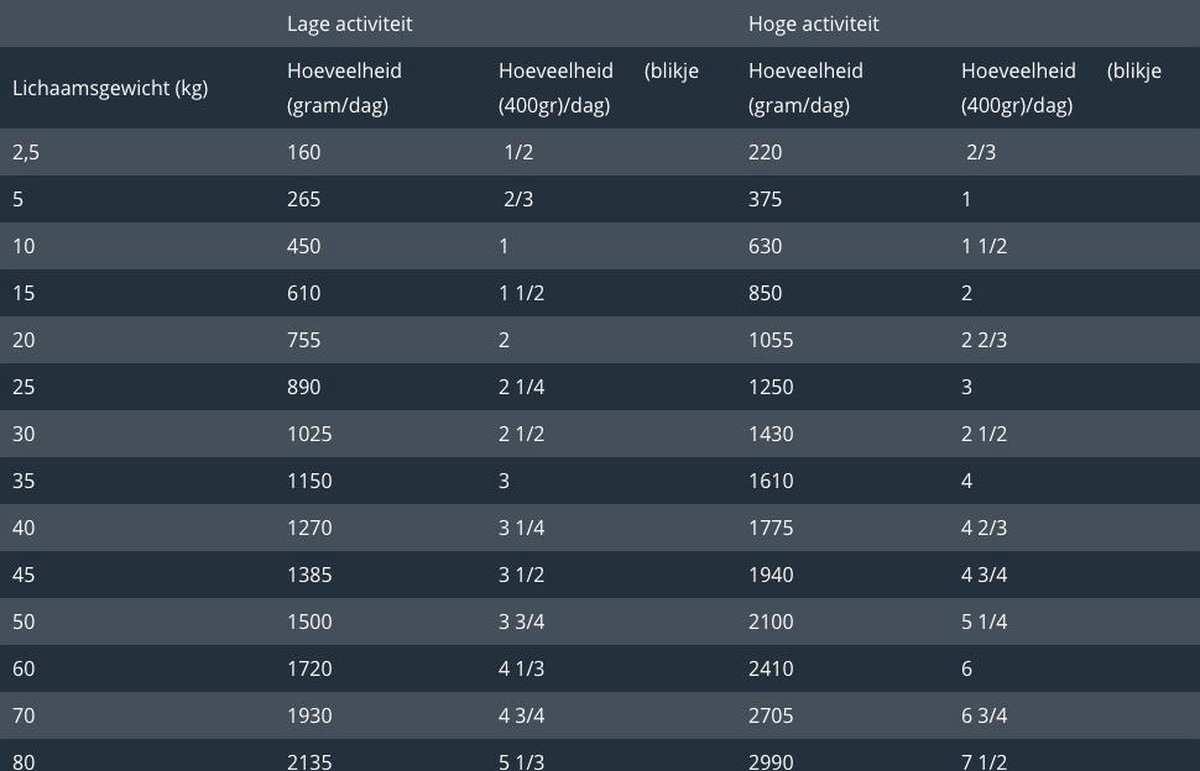Click the 2,5 kg body weight cell
Viewport: 1200px width, 771px height.
(x=27, y=152)
